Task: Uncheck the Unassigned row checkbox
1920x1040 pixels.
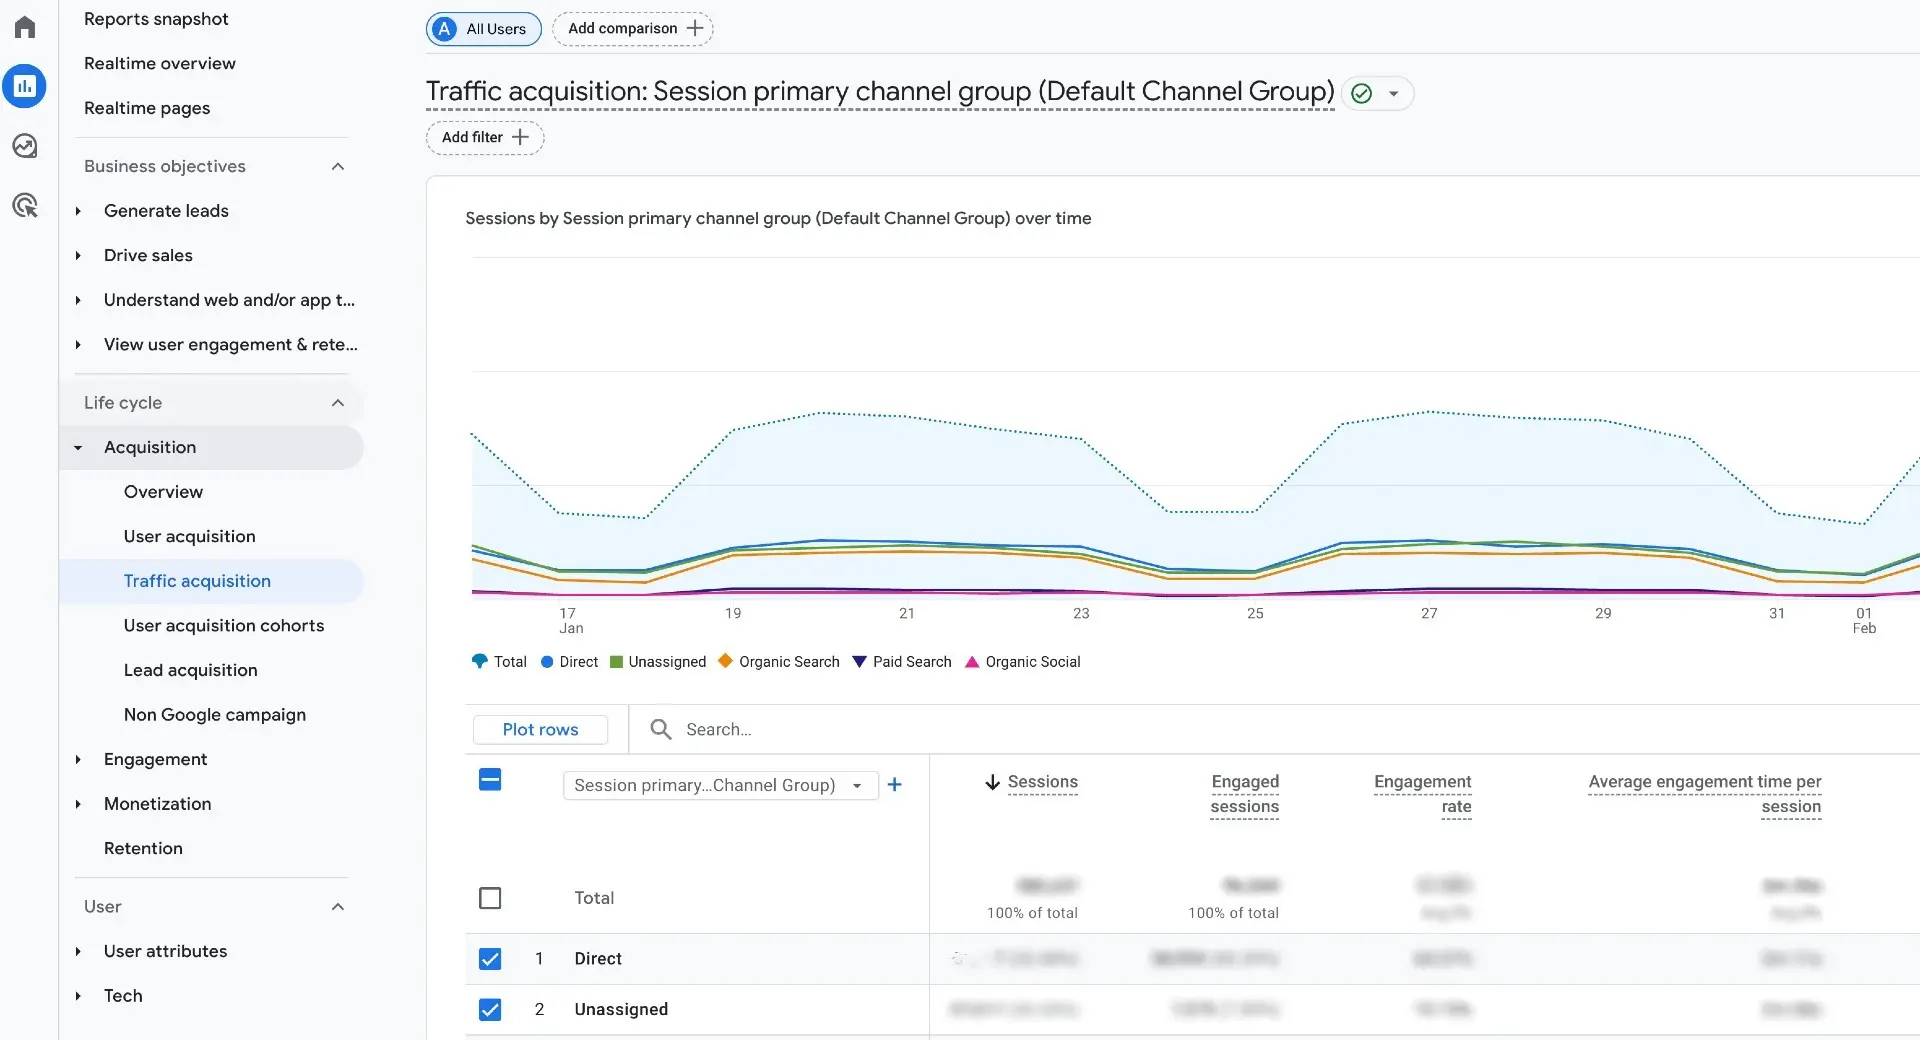Action: pyautogui.click(x=490, y=1010)
